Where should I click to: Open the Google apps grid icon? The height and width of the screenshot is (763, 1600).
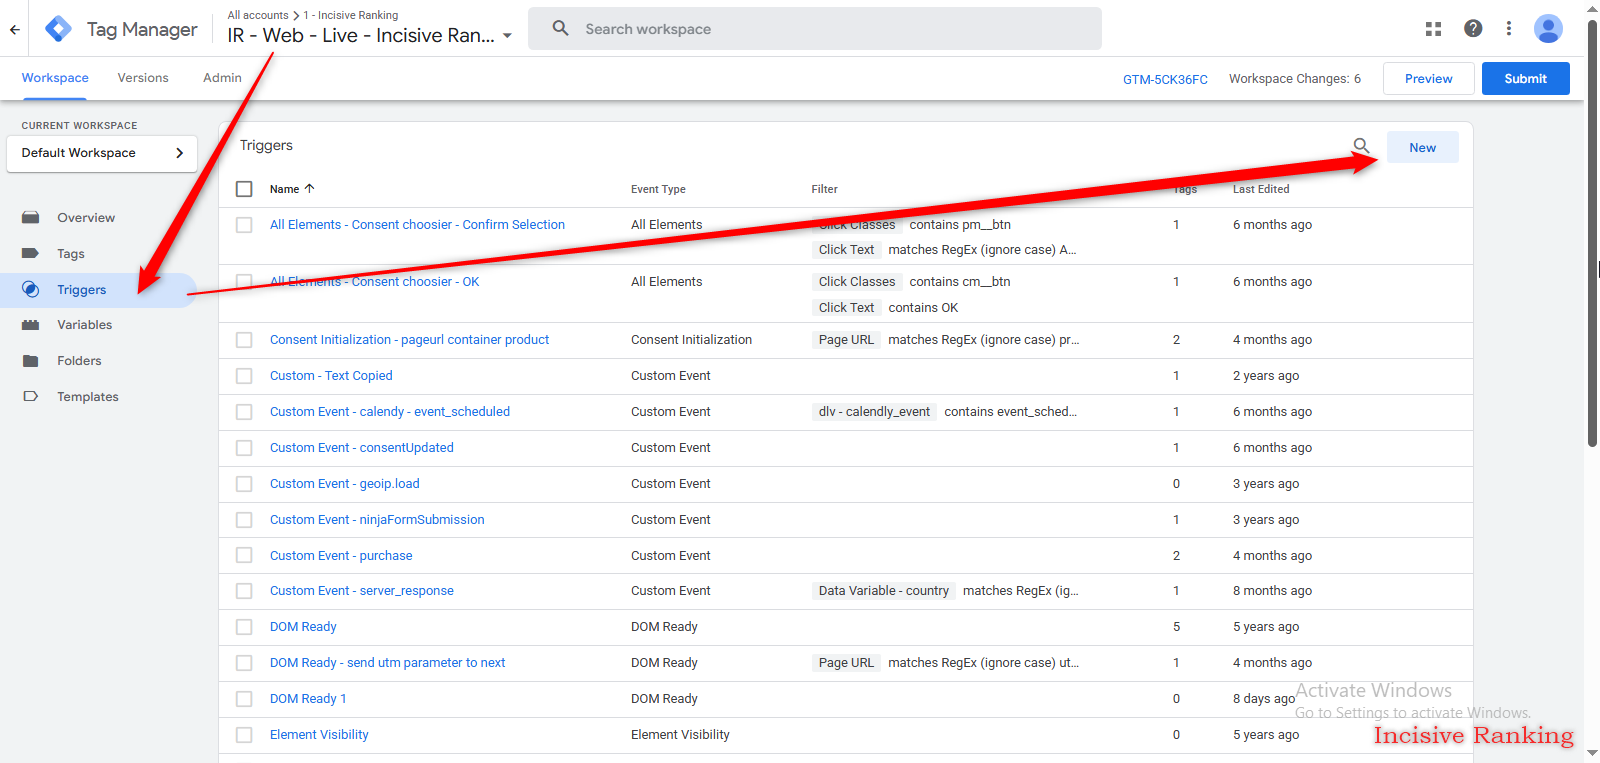pos(1433,29)
